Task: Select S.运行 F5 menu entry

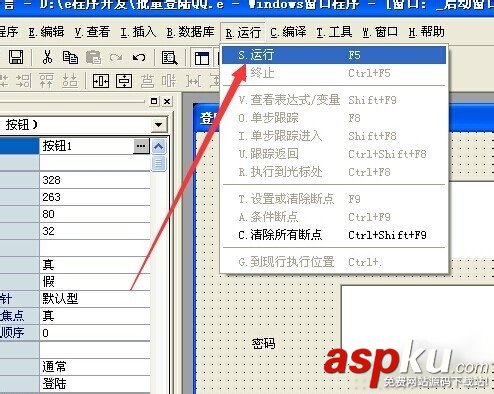Action: (334, 55)
